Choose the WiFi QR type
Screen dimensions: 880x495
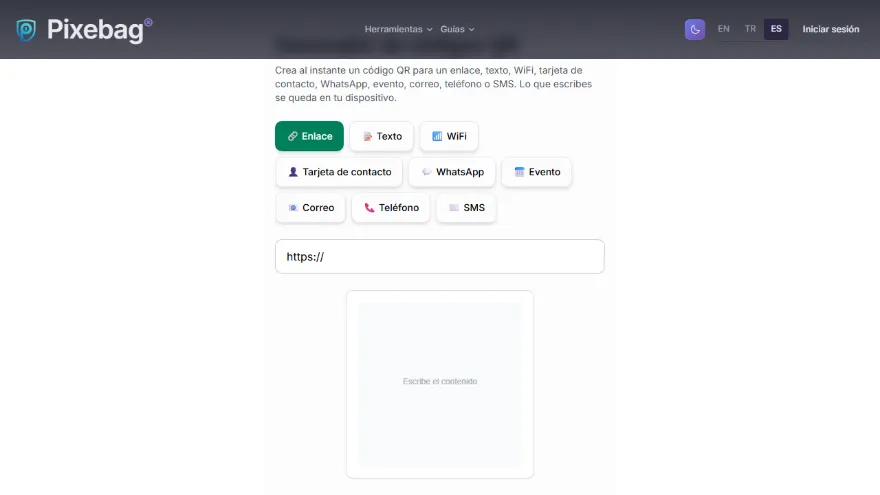click(x=449, y=136)
